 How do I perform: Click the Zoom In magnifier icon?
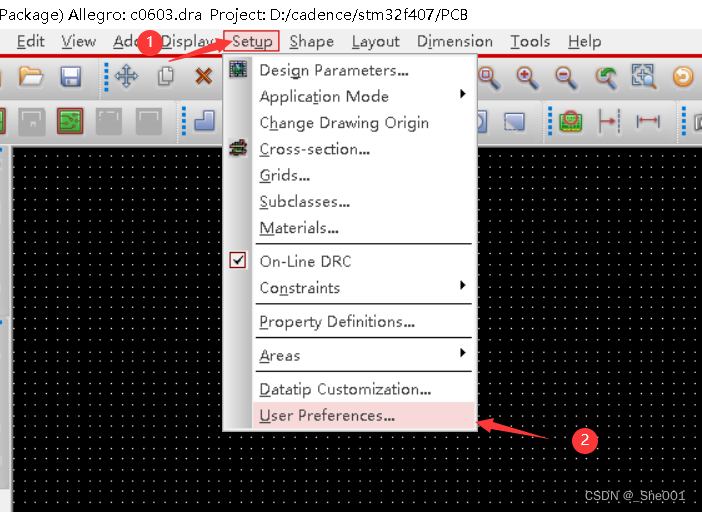527,77
